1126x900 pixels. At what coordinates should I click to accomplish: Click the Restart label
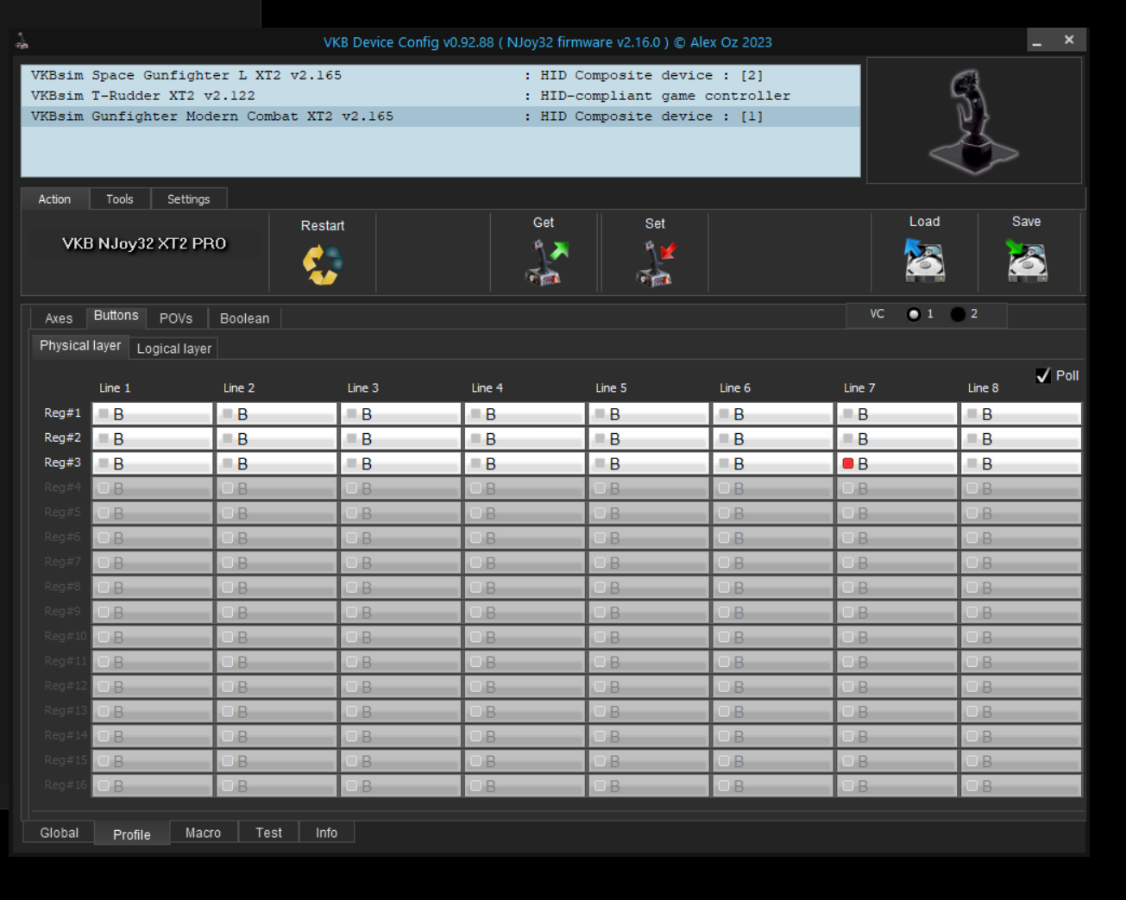[322, 226]
